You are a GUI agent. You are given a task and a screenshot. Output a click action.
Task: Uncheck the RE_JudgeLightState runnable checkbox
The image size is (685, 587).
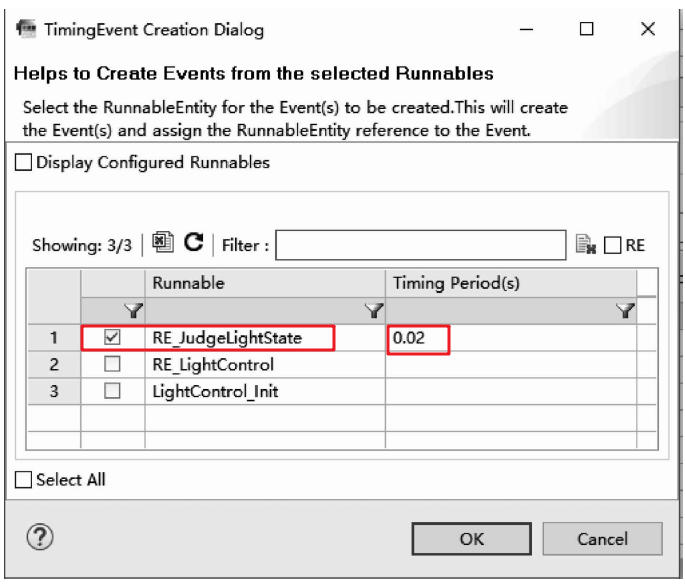[113, 339]
